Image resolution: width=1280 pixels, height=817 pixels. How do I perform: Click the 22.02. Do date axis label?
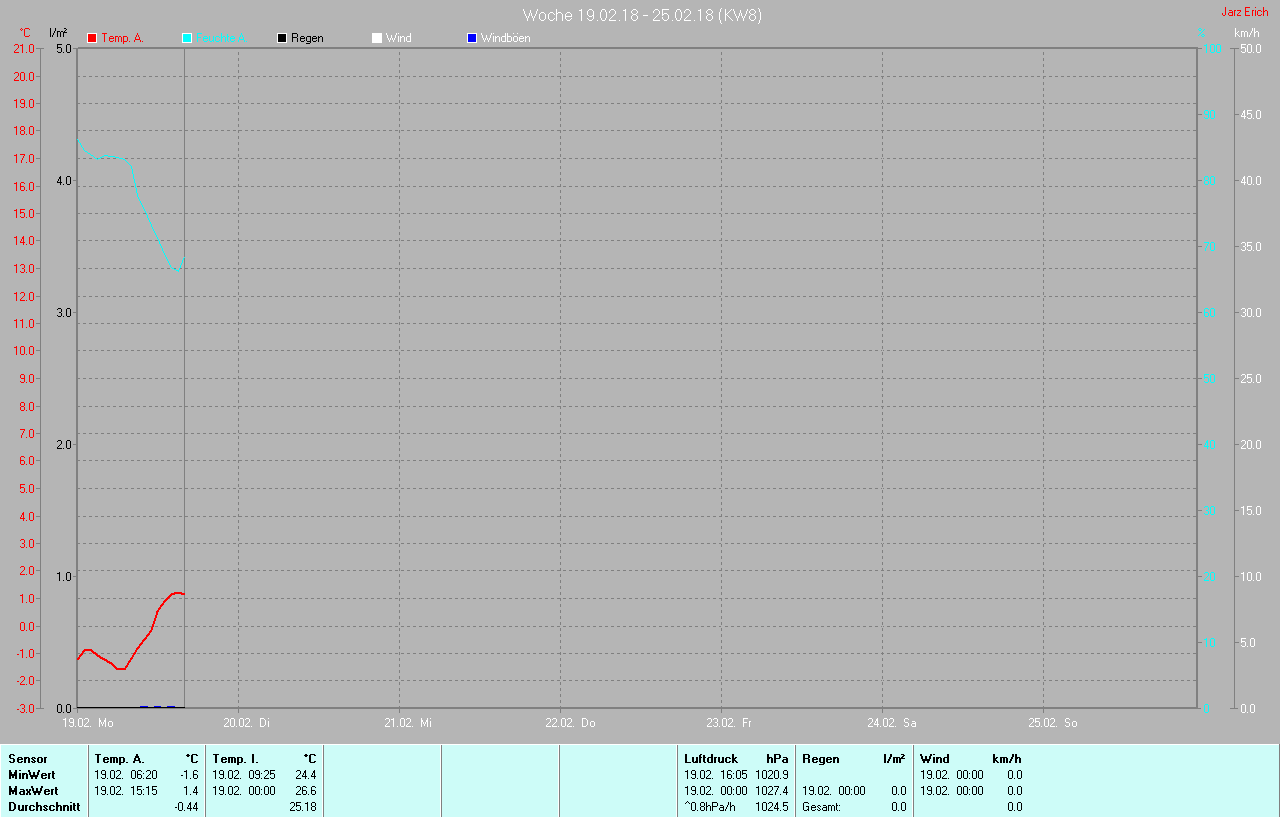click(x=570, y=722)
